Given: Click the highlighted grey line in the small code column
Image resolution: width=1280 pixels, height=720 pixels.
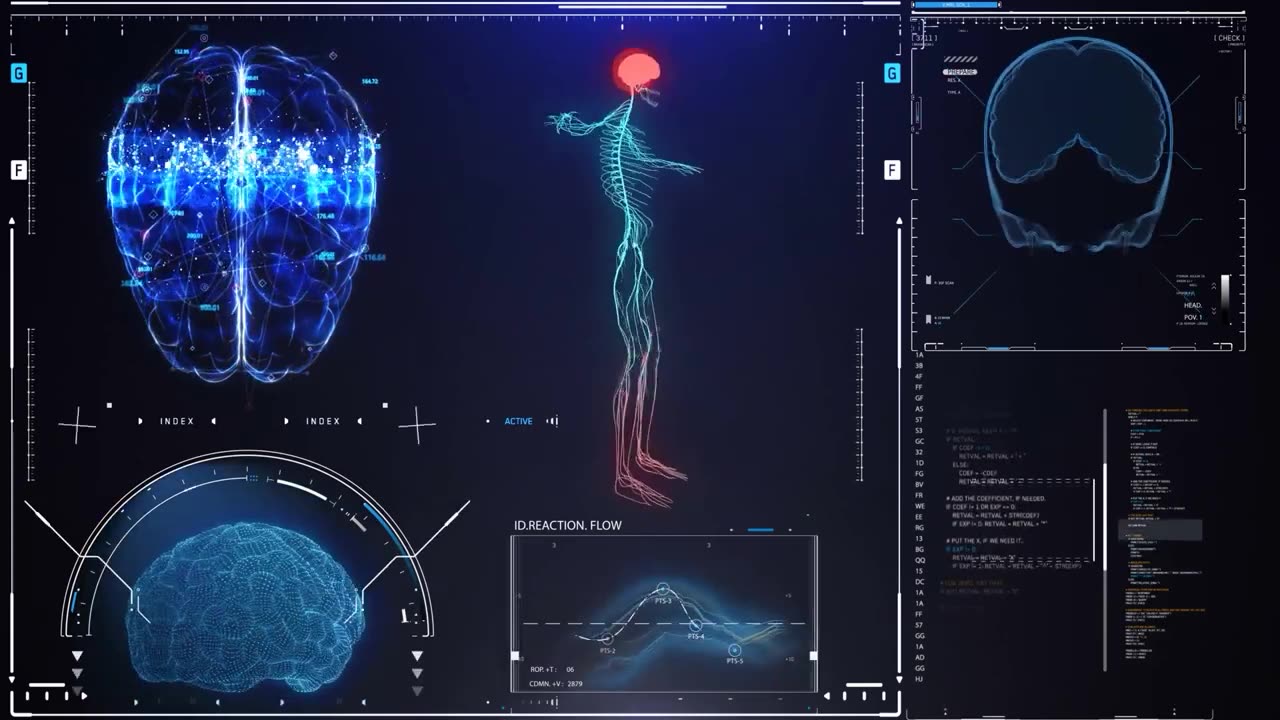Looking at the screenshot, I should pos(1160,530).
